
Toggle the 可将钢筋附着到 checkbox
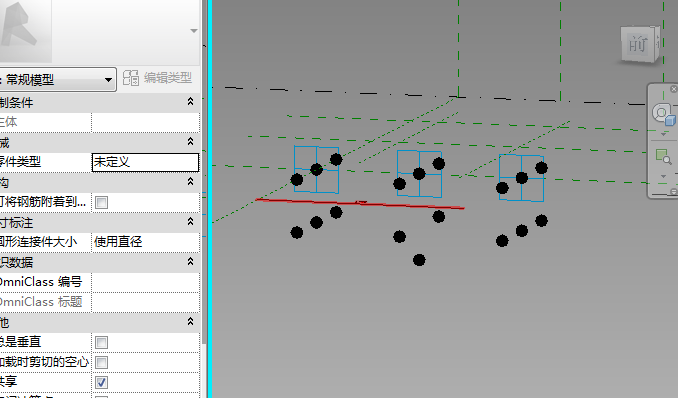point(102,202)
